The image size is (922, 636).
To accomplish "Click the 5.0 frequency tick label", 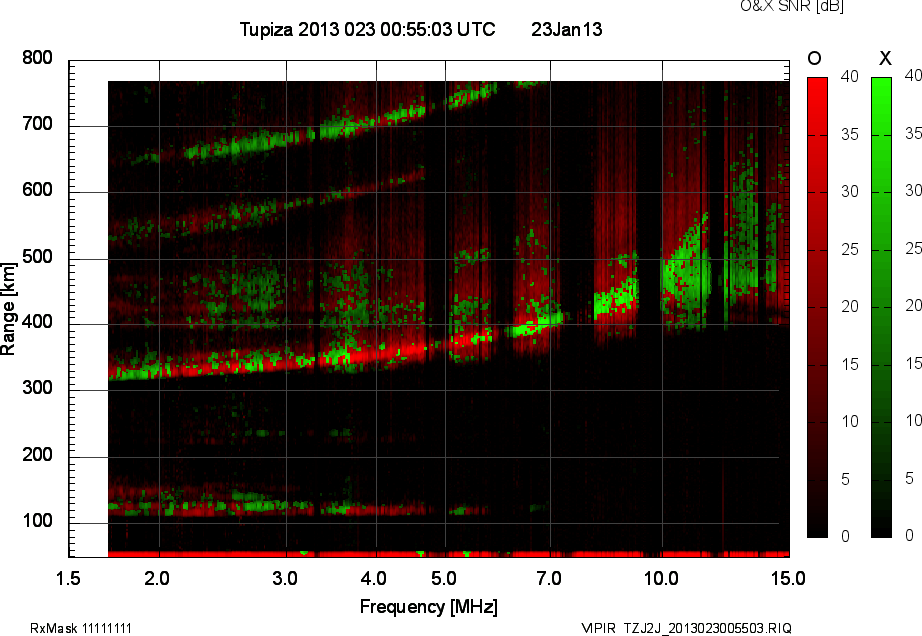I will point(444,578).
